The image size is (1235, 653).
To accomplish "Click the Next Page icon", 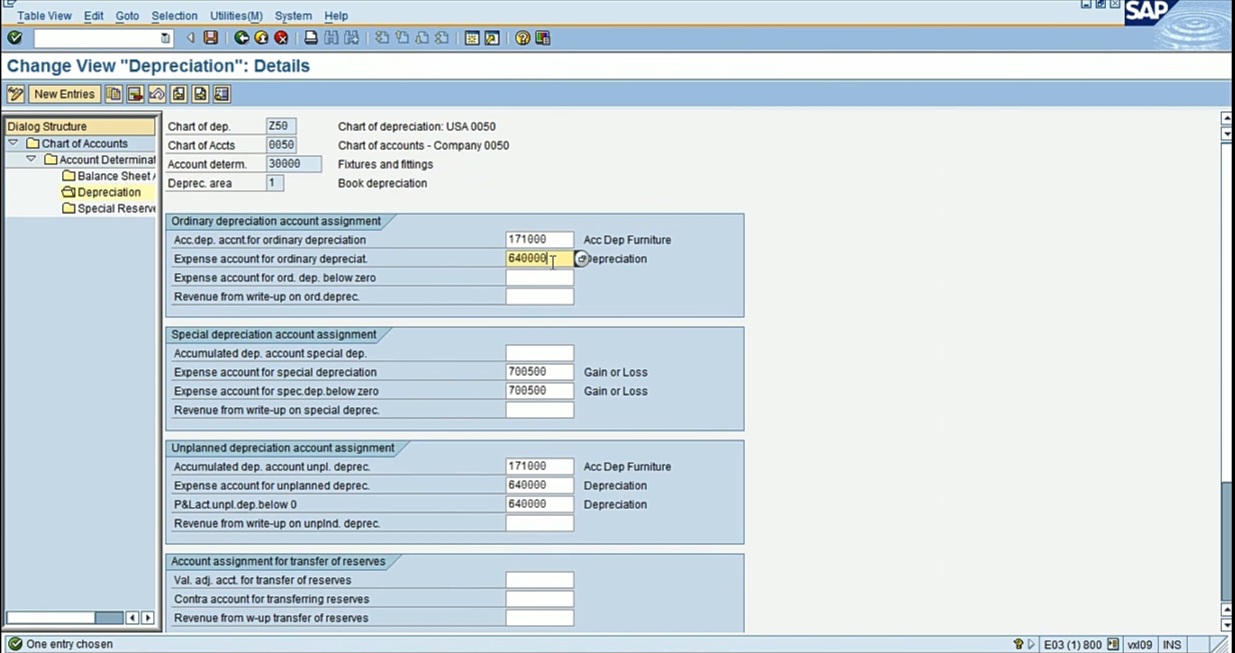I will point(422,38).
